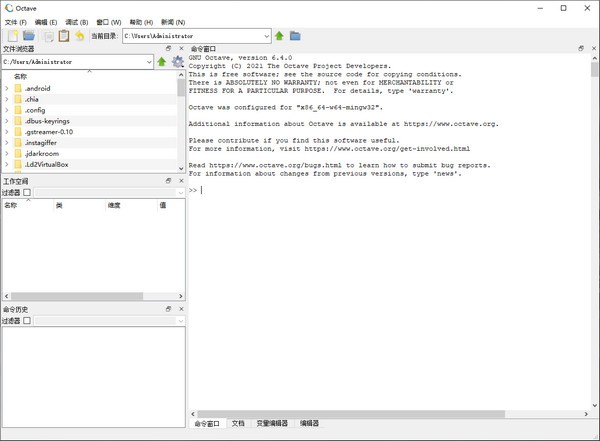Image resolution: width=600 pixels, height=441 pixels.
Task: Go up one directory in main toolbar
Action: point(280,36)
